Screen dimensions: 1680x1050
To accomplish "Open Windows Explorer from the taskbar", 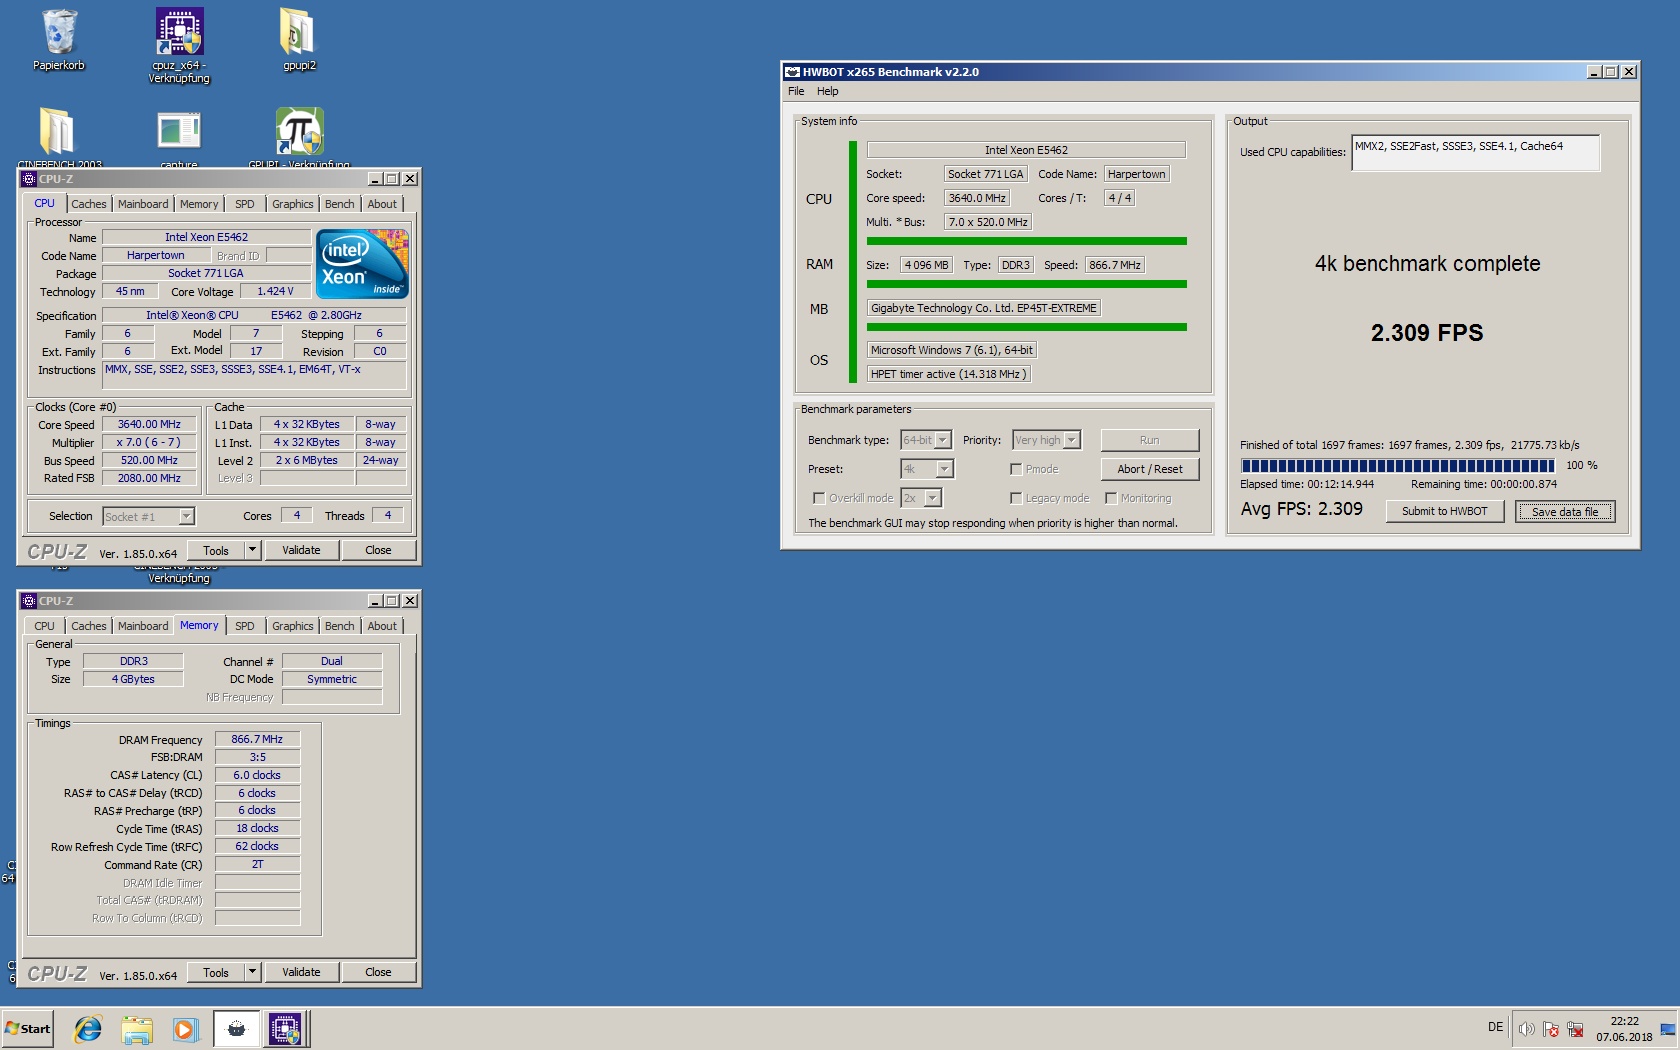I will [137, 1028].
